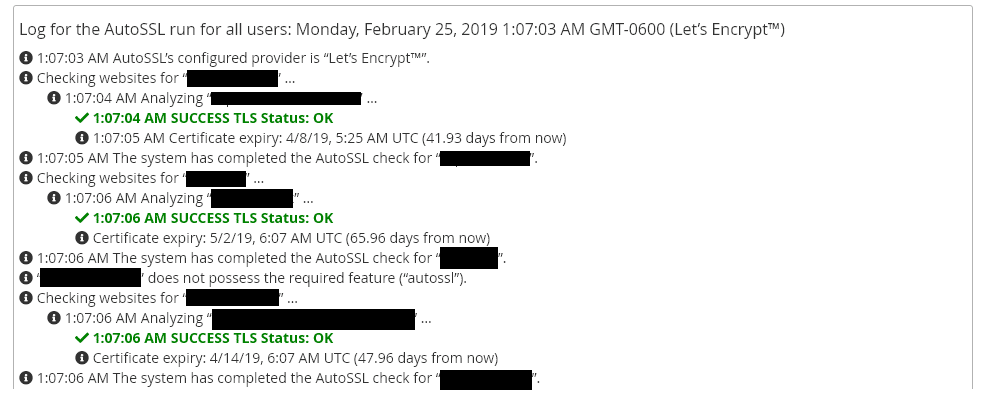Click the redacted domain in first Analyzing line
This screenshot has width=982, height=403.
coord(286,98)
